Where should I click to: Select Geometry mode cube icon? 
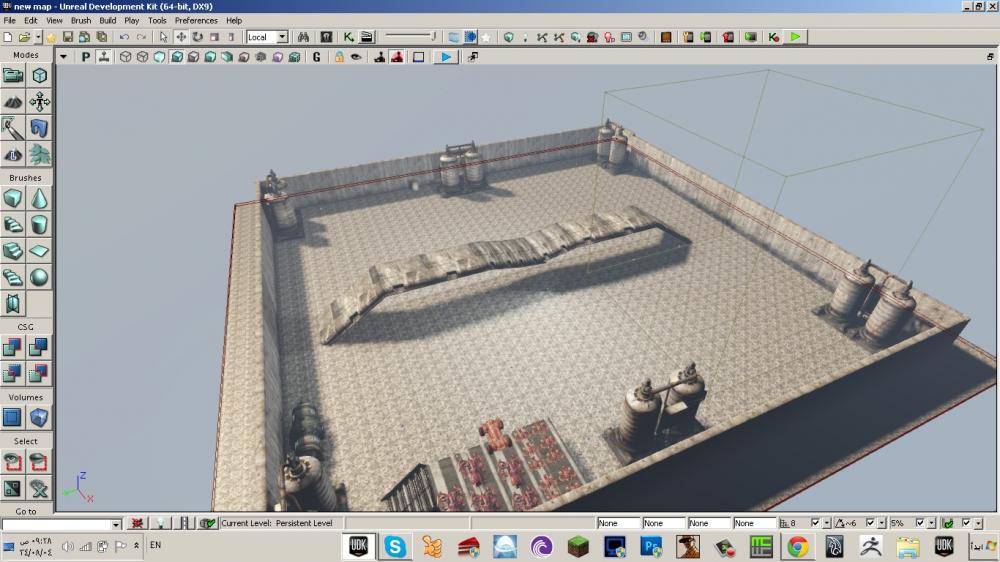pos(39,76)
